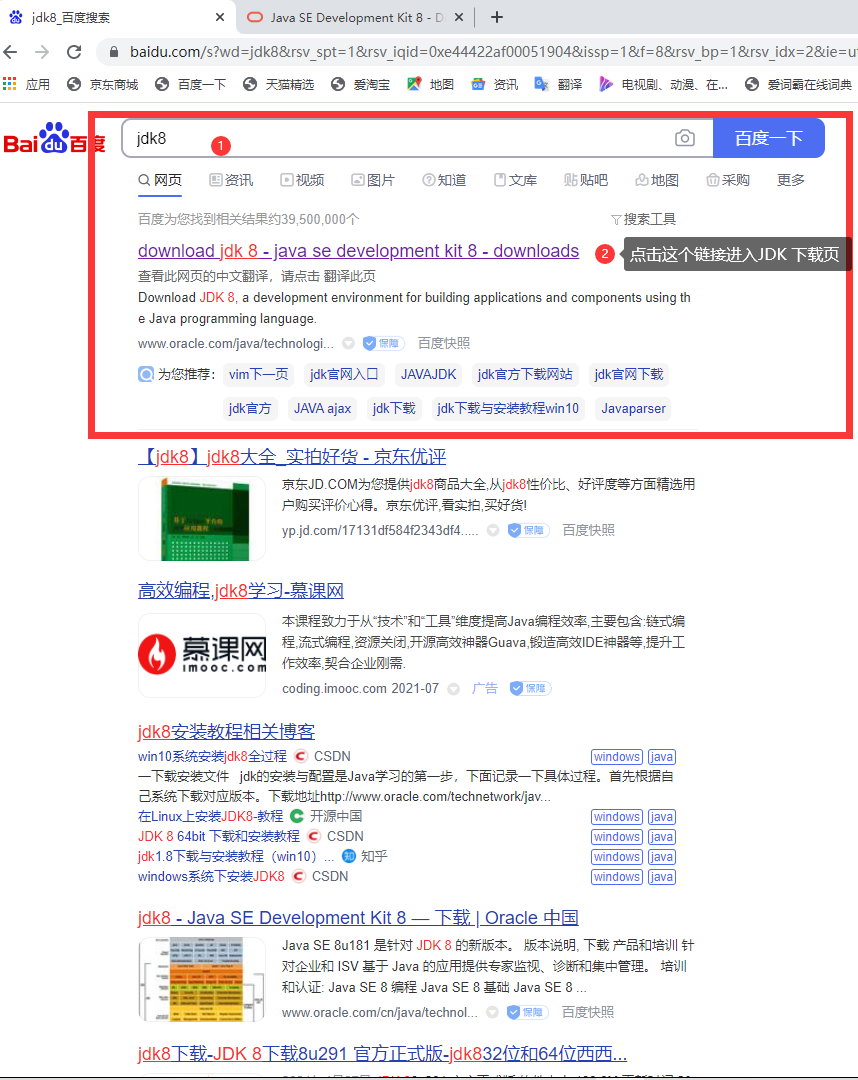Select the 采购 search category

pos(728,180)
